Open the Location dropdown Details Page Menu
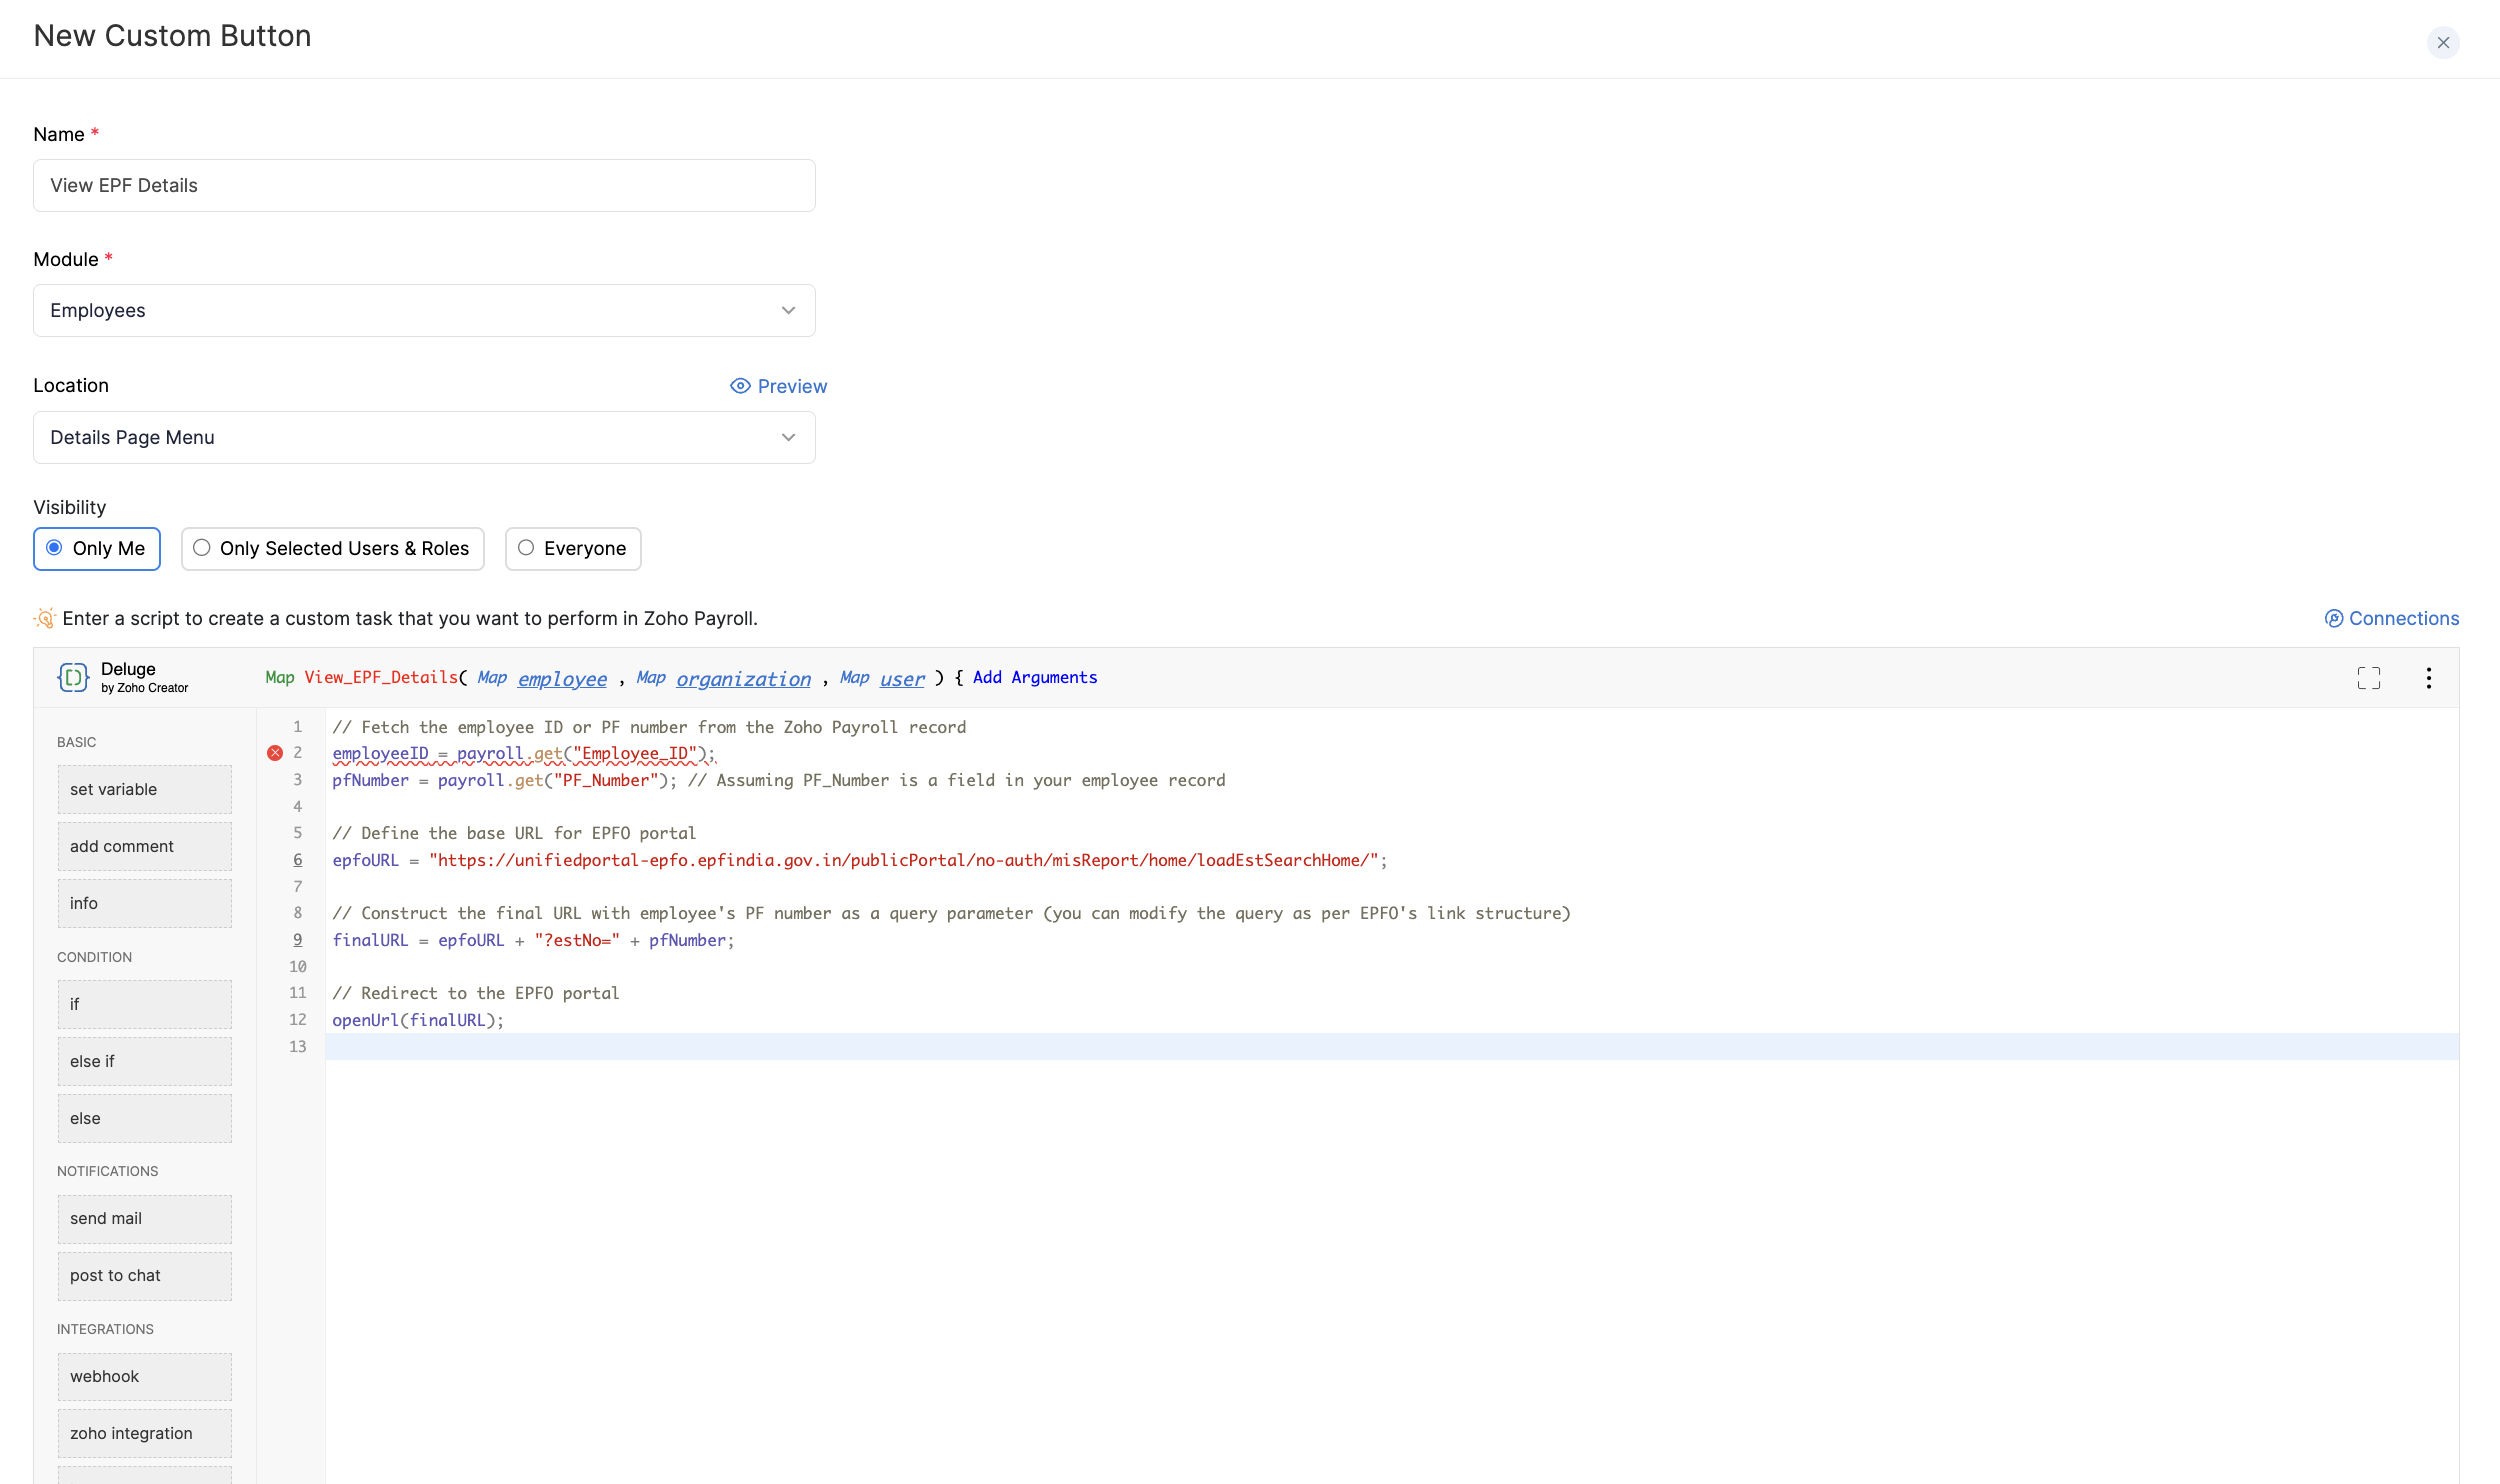2500x1484 pixels. 424,438
